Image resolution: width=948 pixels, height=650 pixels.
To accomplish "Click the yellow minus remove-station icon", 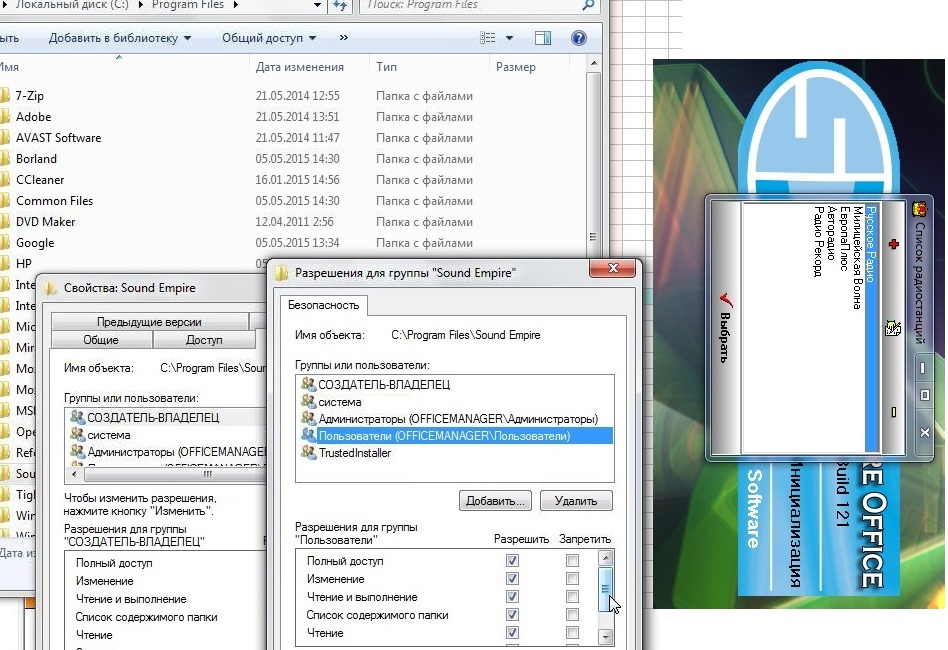I will click(x=893, y=411).
